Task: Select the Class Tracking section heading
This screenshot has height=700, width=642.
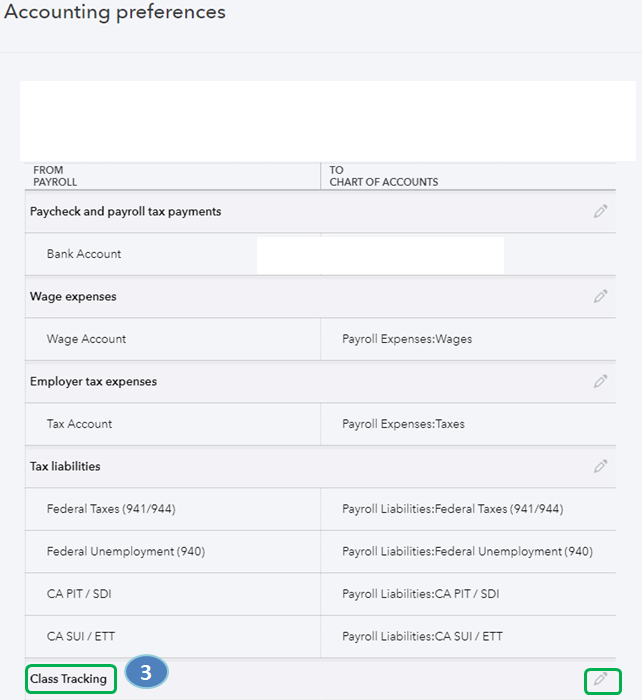Action: pos(69,679)
